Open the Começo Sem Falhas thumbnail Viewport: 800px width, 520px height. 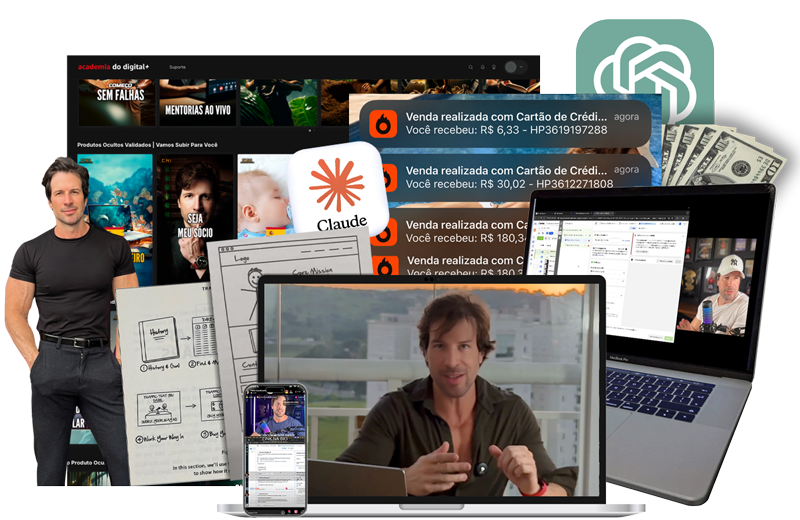pos(117,102)
